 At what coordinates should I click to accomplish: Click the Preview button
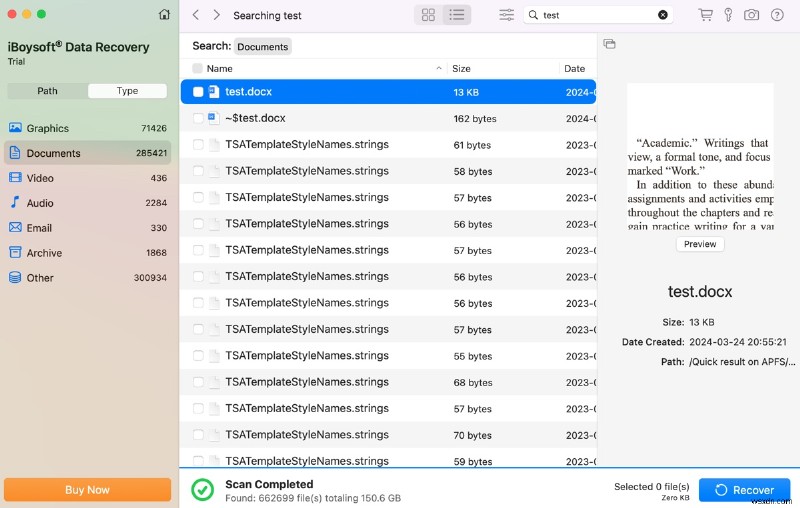click(x=700, y=244)
